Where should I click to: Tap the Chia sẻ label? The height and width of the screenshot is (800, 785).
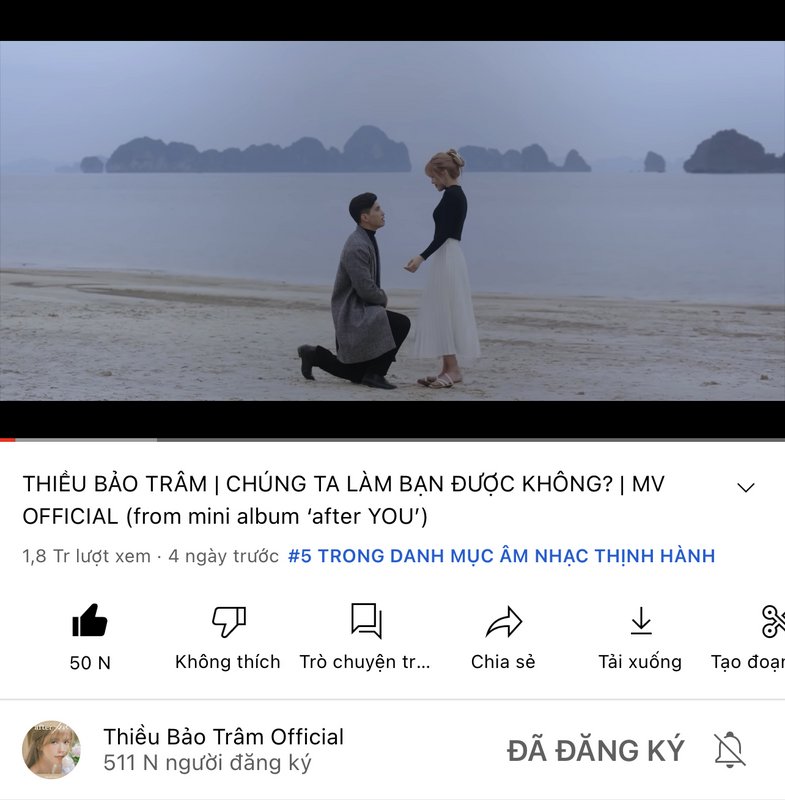[503, 662]
